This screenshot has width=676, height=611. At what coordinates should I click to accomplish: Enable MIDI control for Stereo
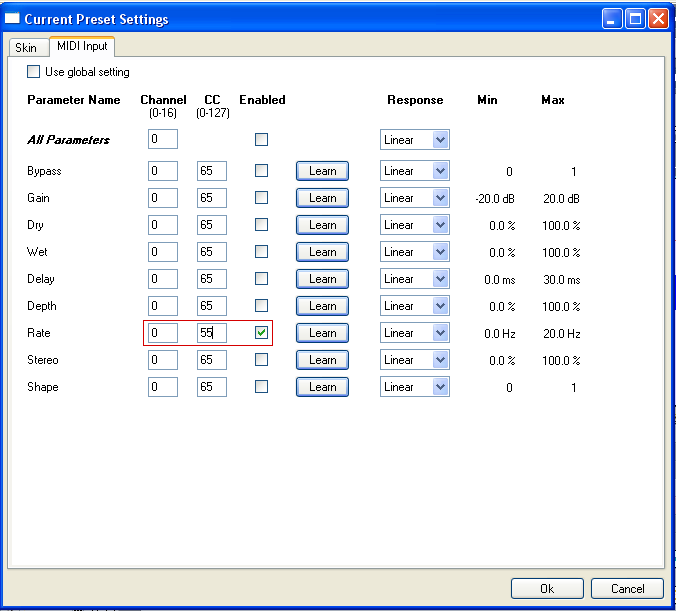(261, 360)
